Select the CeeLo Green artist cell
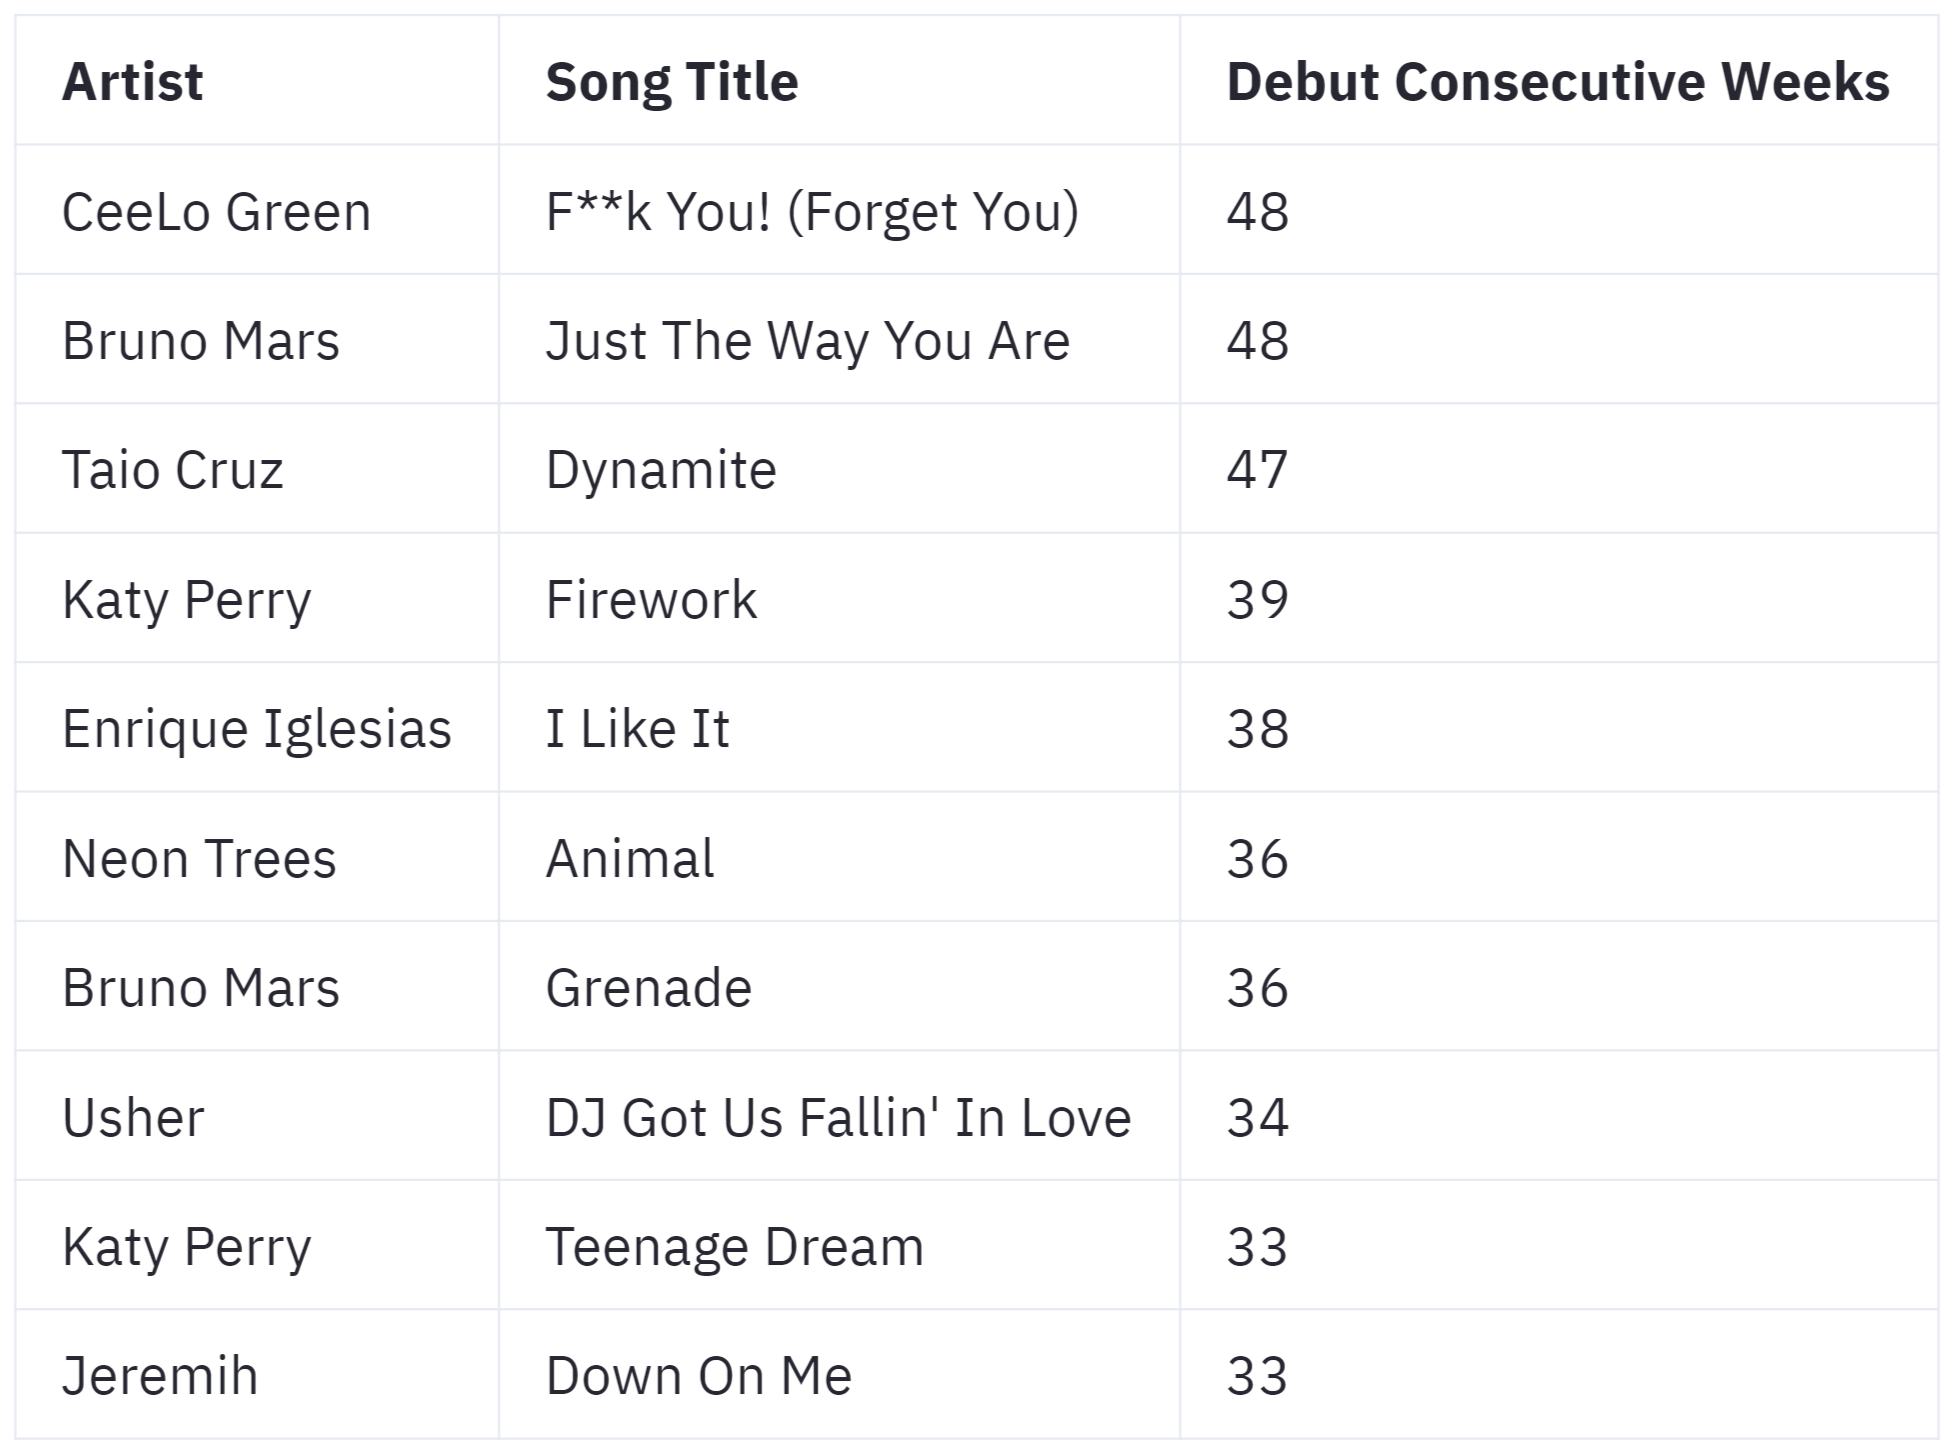This screenshot has width=1949, height=1448. (216, 212)
